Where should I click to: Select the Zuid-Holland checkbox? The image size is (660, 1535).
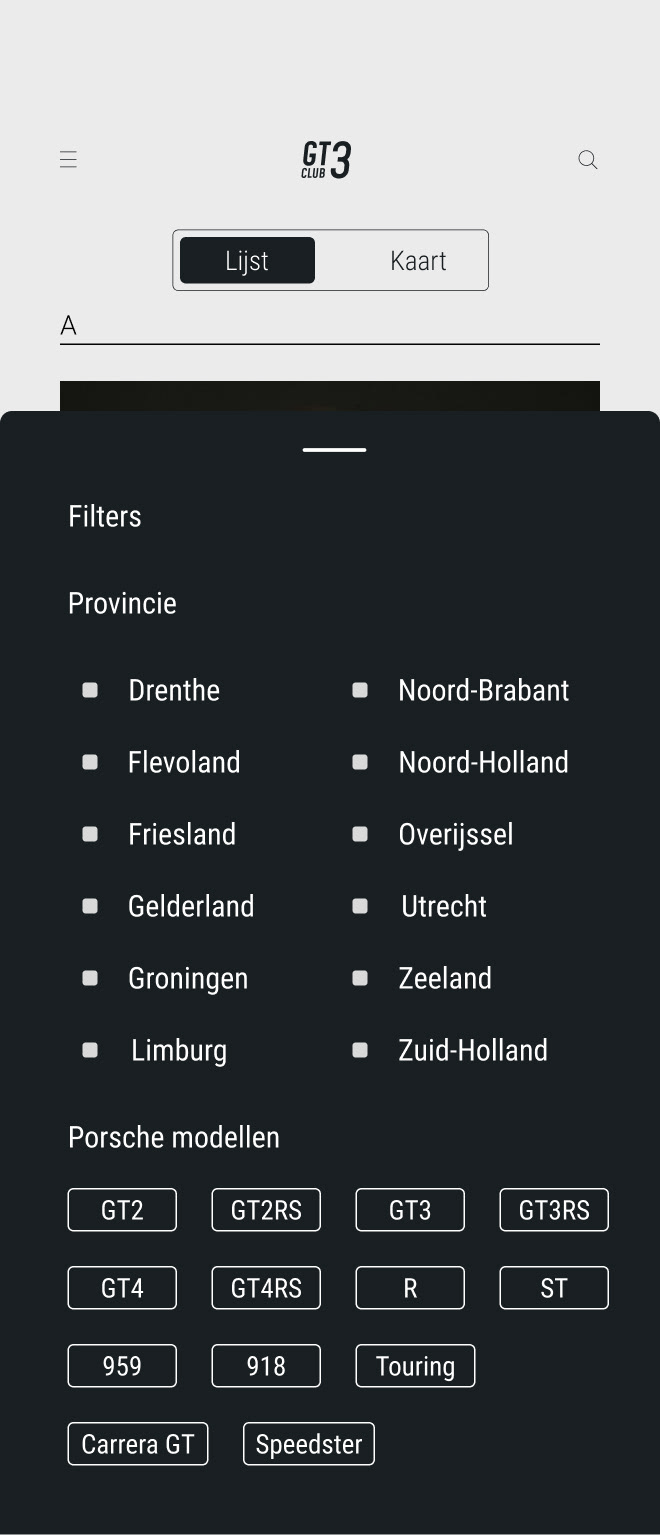tap(360, 1050)
